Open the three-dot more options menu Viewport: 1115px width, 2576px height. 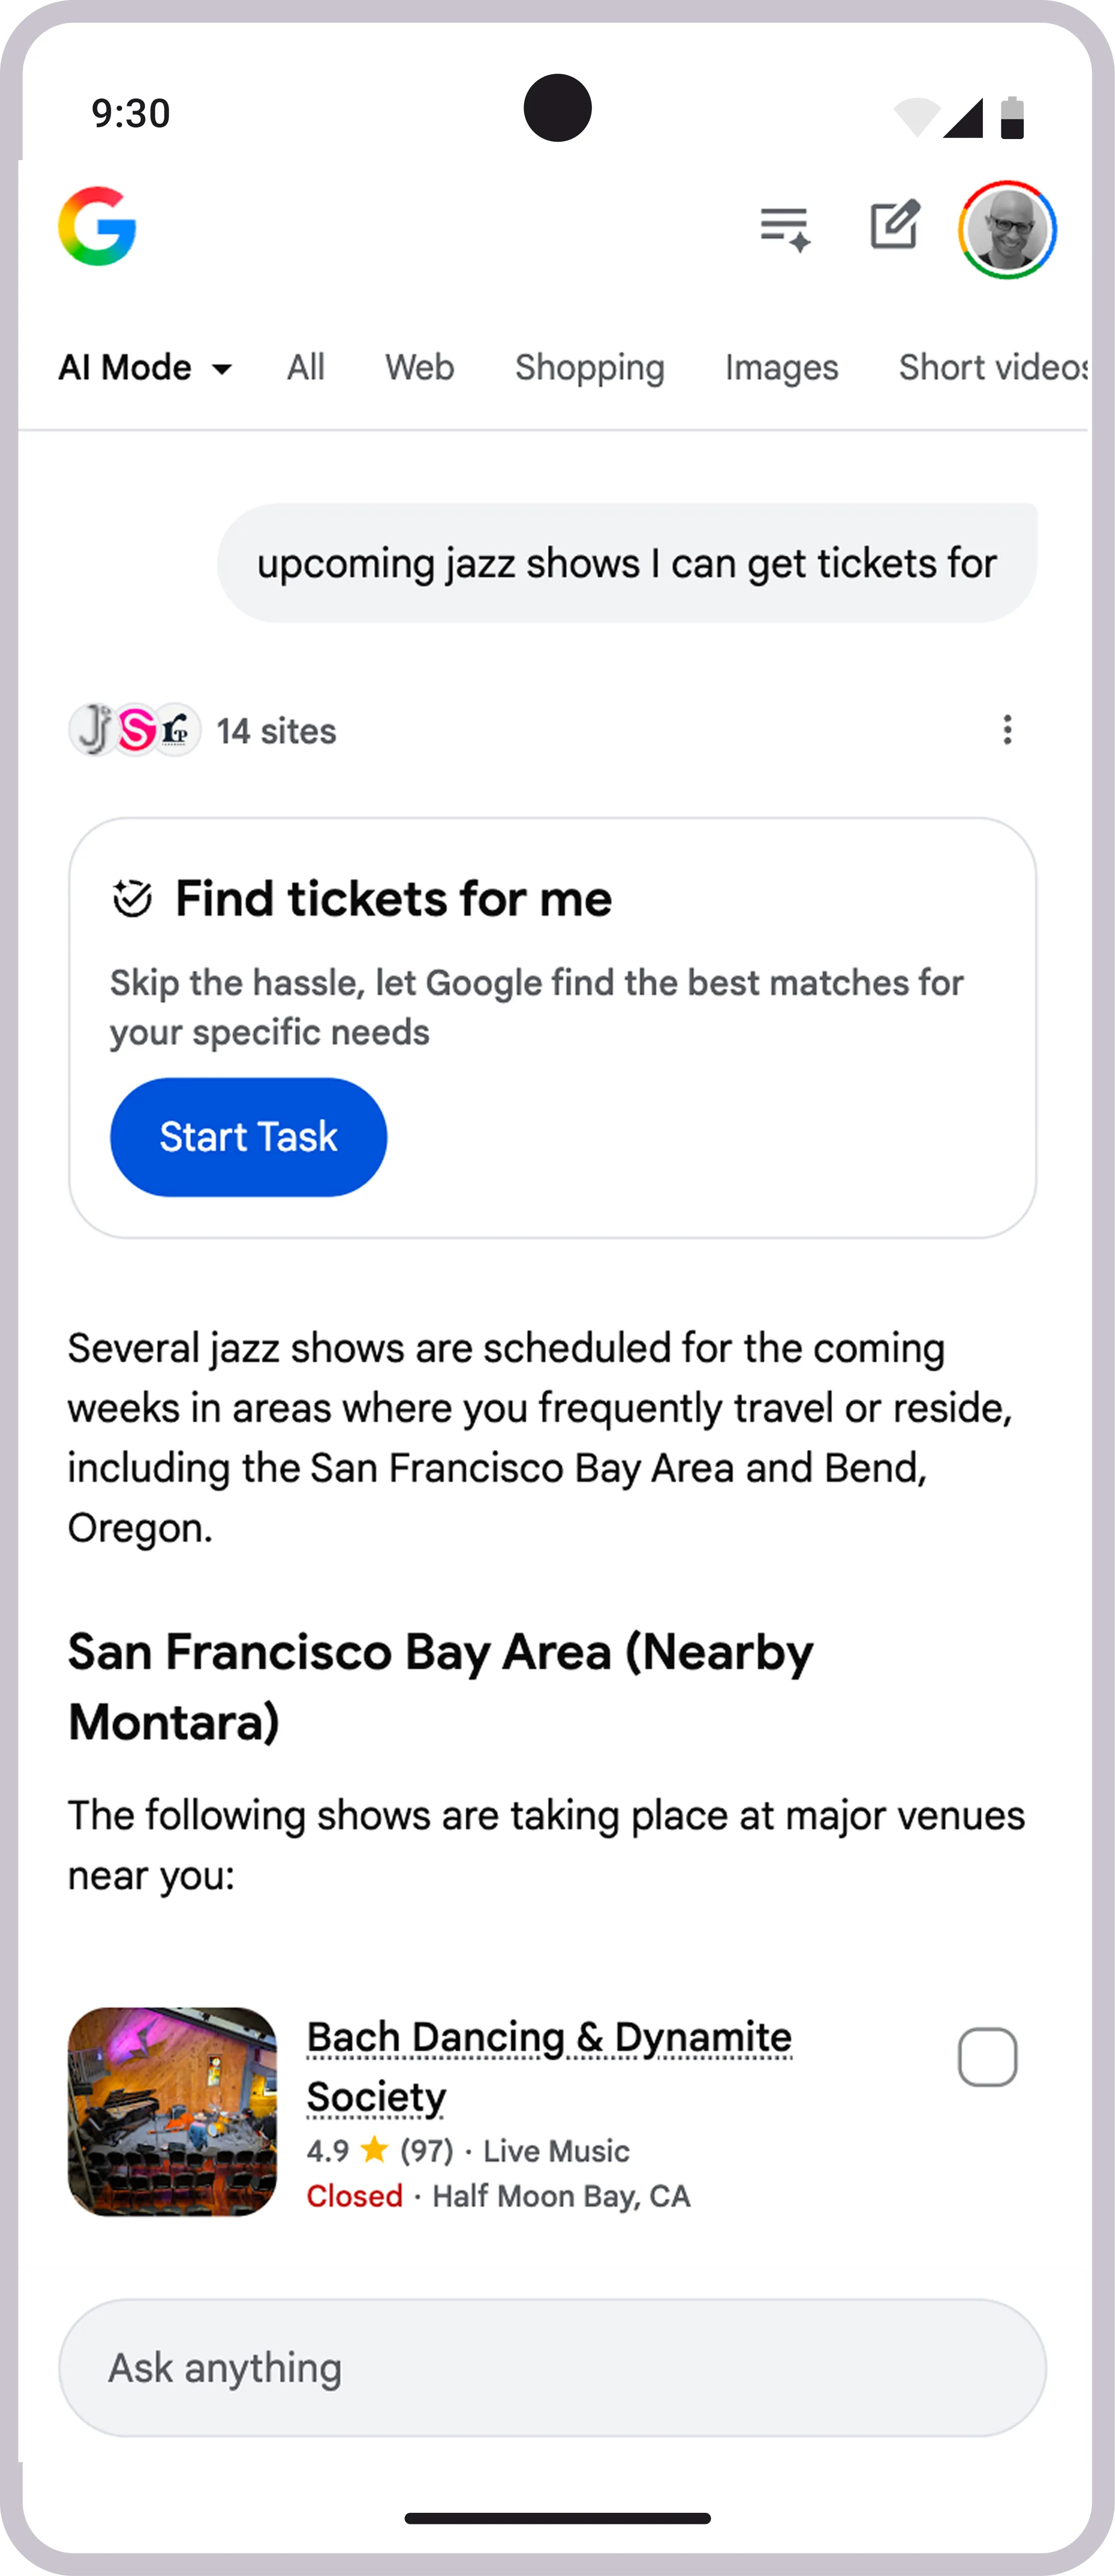(x=1007, y=730)
